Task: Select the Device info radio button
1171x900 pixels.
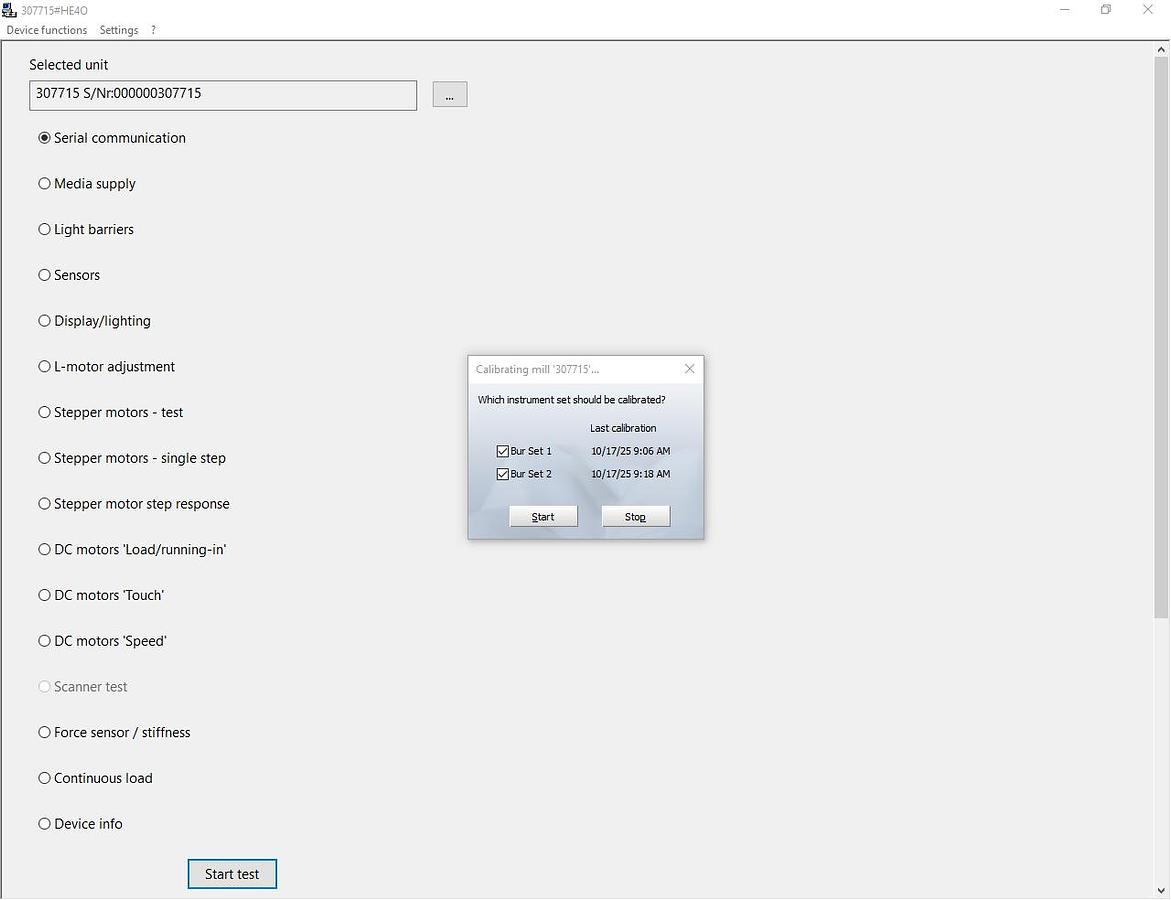Action: (44, 824)
